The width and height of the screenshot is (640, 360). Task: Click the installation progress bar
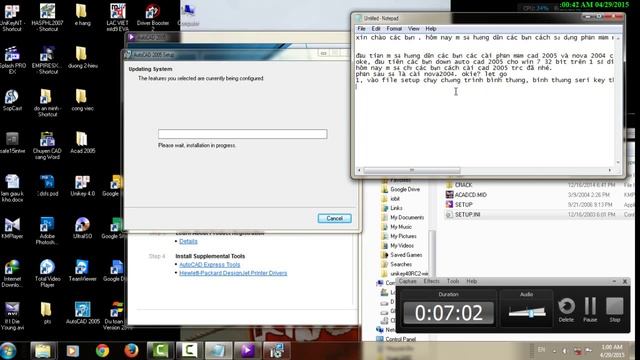(x=243, y=134)
